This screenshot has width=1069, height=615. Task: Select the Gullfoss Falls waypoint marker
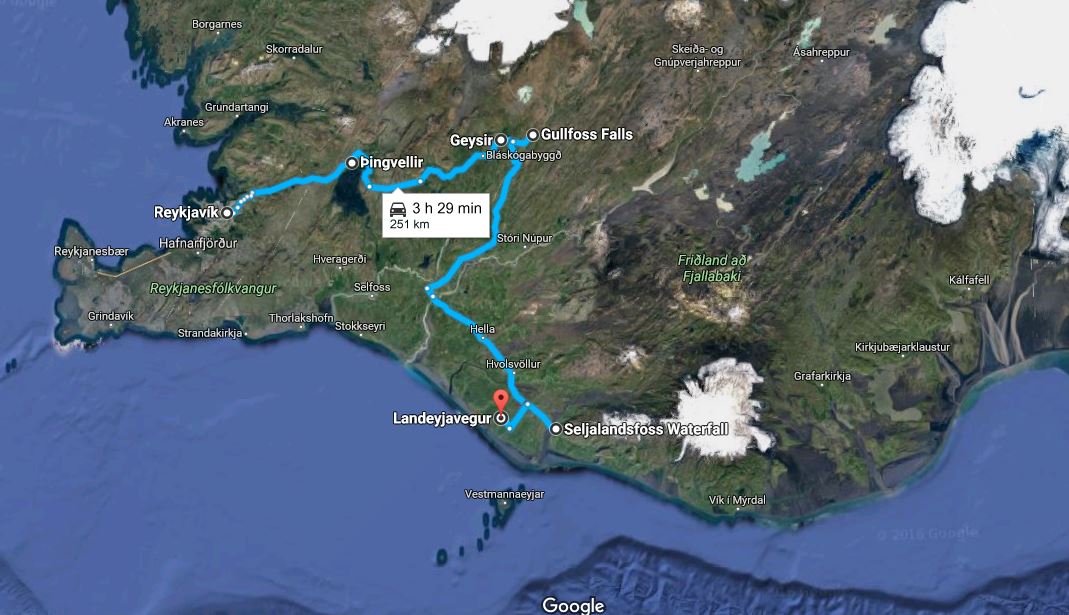[x=532, y=134]
